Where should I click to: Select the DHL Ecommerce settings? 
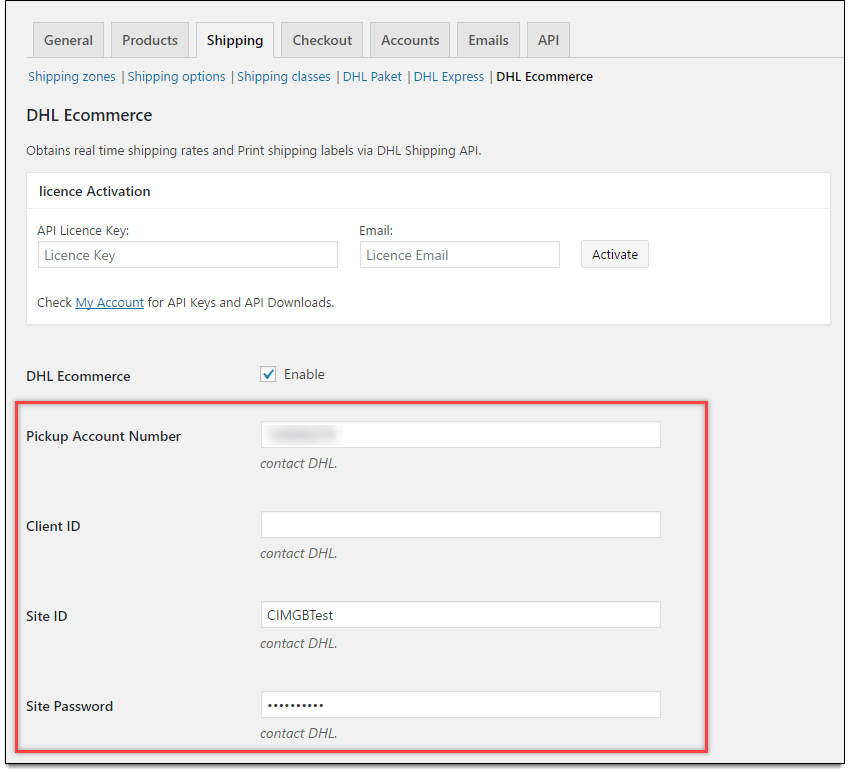544,76
